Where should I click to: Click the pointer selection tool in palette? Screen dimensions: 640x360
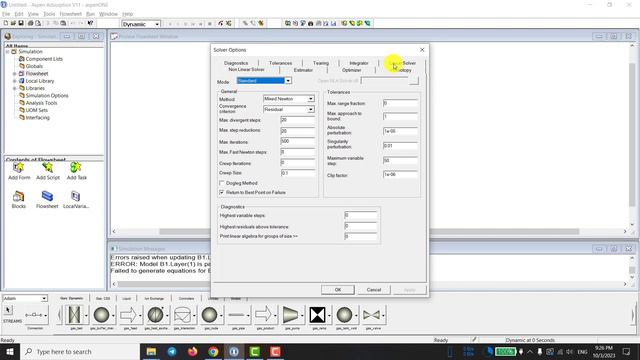click(8, 311)
